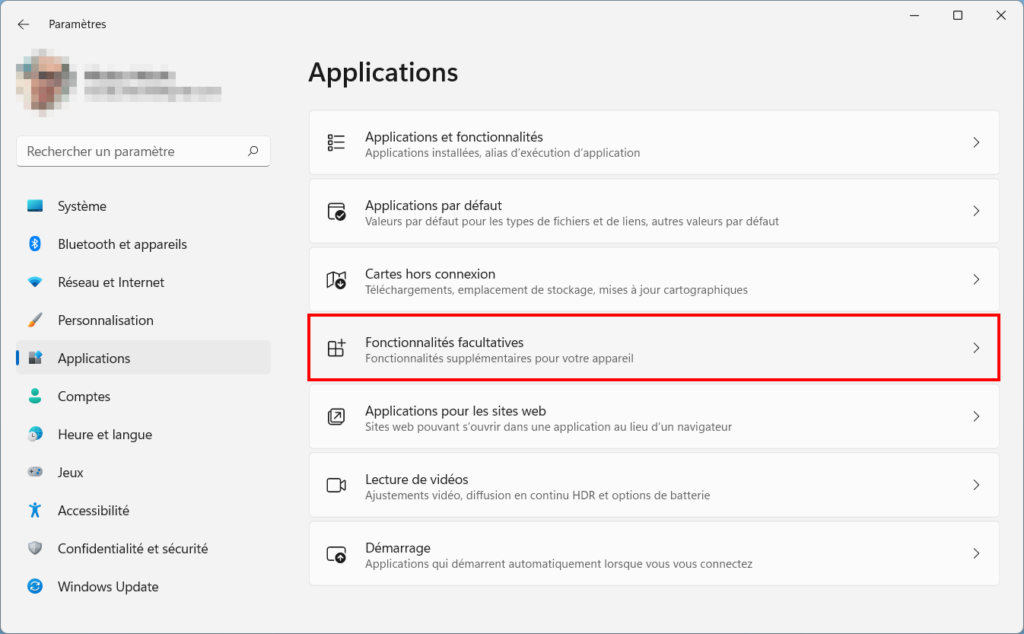Click the Démarrage icon
The image size is (1024, 634).
click(336, 554)
